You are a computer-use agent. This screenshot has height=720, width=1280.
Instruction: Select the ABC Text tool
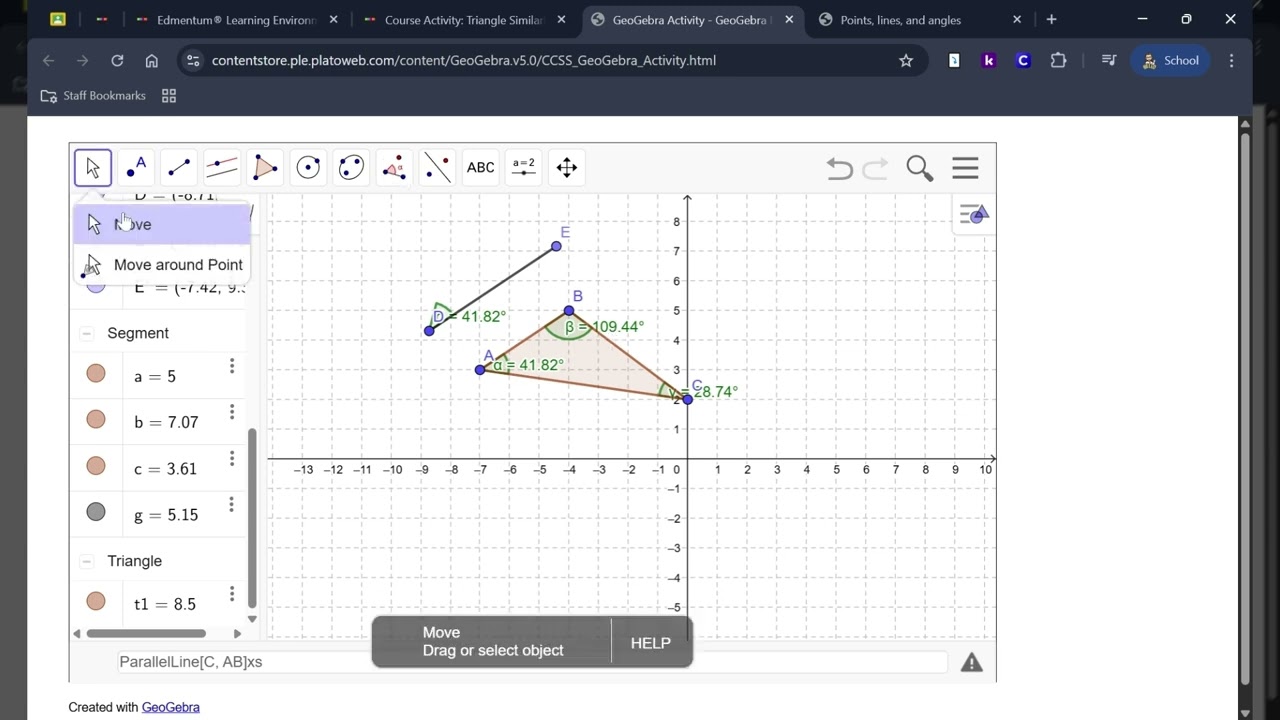click(481, 168)
